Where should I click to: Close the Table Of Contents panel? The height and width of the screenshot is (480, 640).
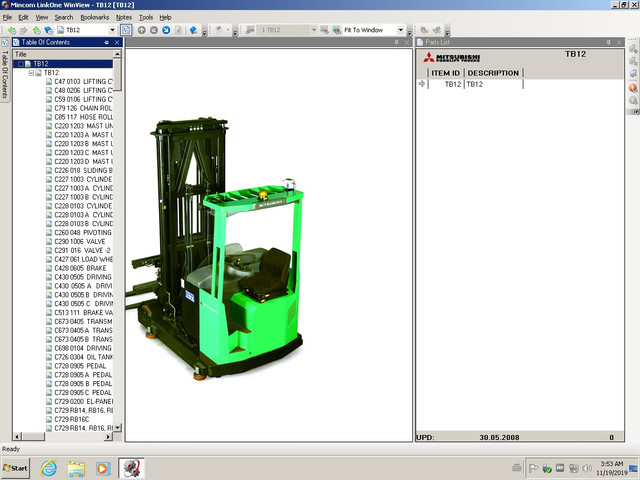coord(117,42)
